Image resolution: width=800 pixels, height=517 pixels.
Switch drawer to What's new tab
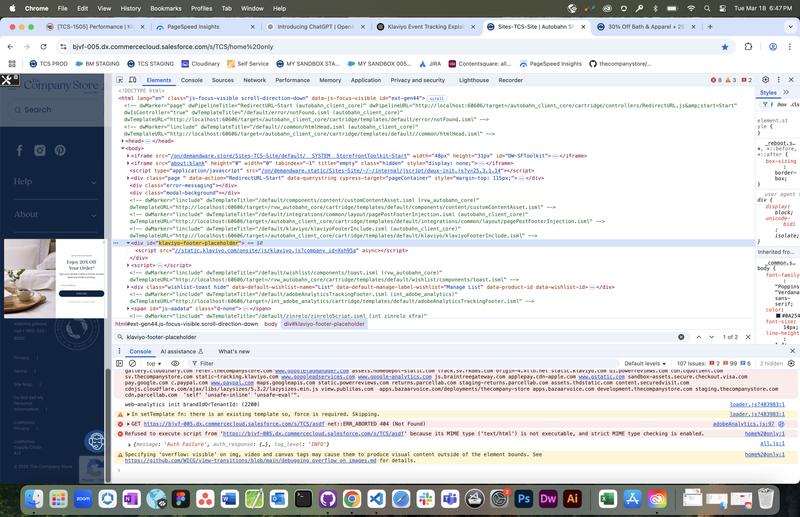pos(234,351)
